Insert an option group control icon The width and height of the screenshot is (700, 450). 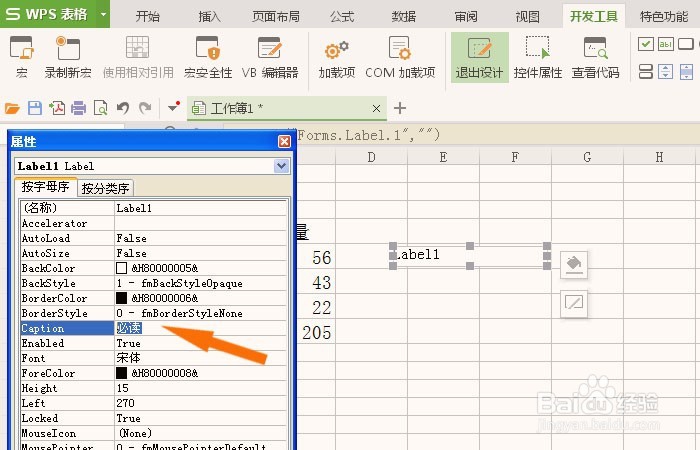tap(646, 71)
